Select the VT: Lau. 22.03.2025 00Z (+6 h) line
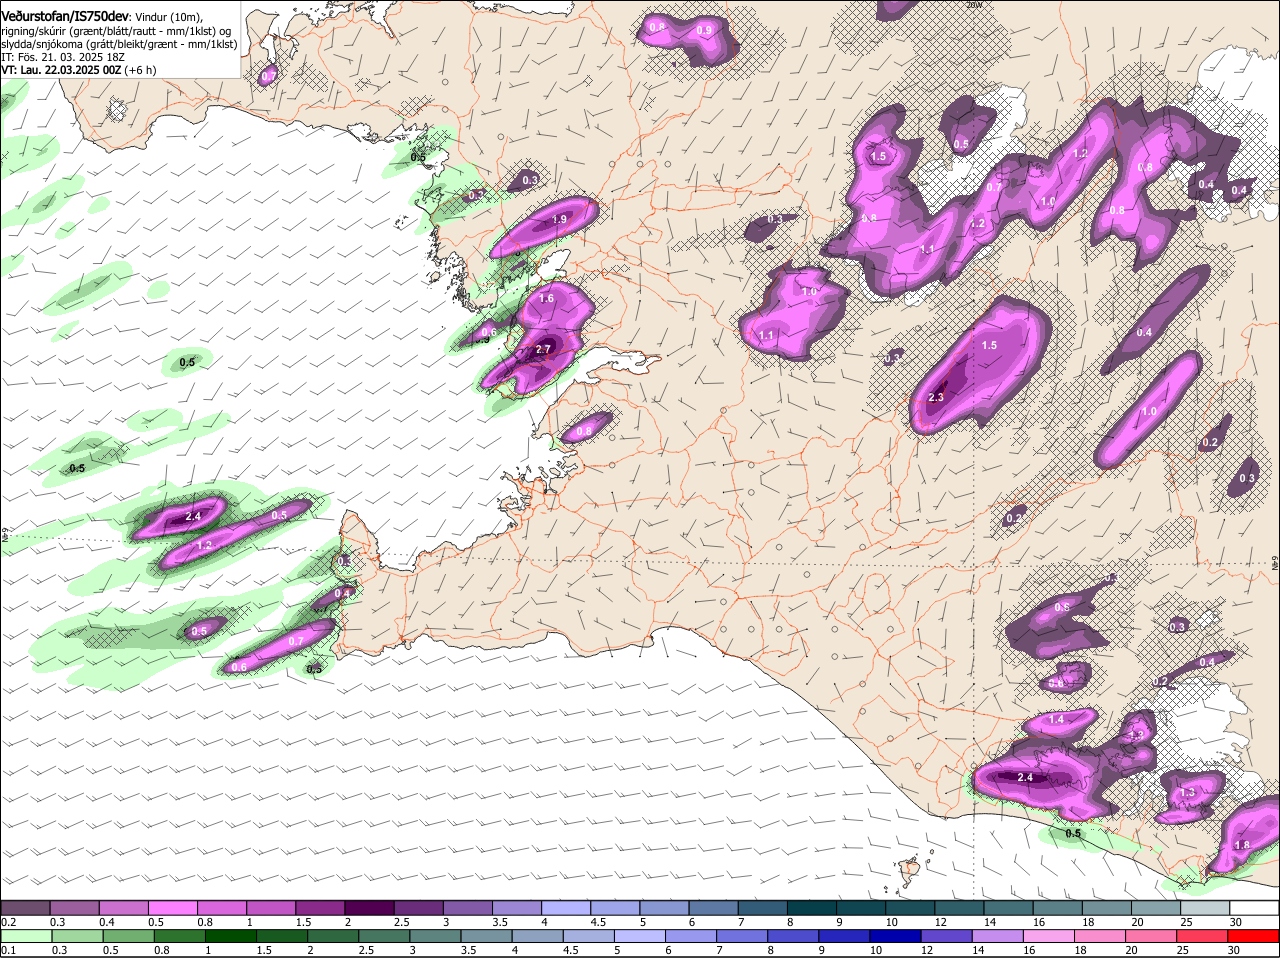The height and width of the screenshot is (958, 1280). [x=79, y=70]
